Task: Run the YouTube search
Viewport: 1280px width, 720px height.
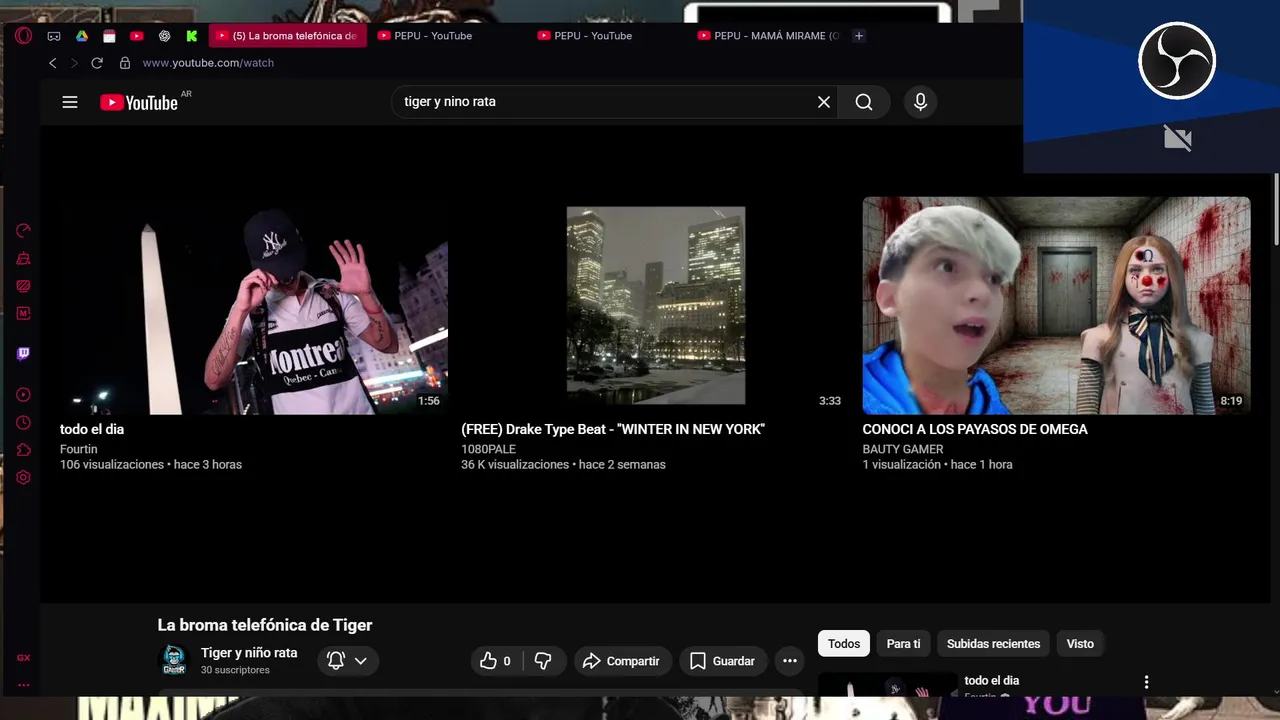Action: pos(864,102)
